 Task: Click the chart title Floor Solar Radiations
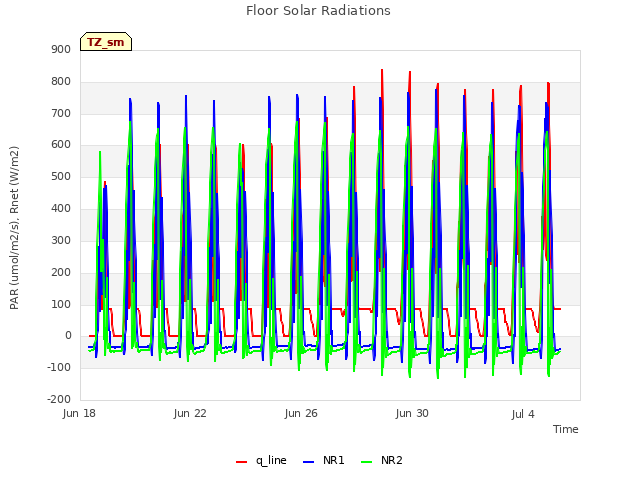click(x=318, y=11)
